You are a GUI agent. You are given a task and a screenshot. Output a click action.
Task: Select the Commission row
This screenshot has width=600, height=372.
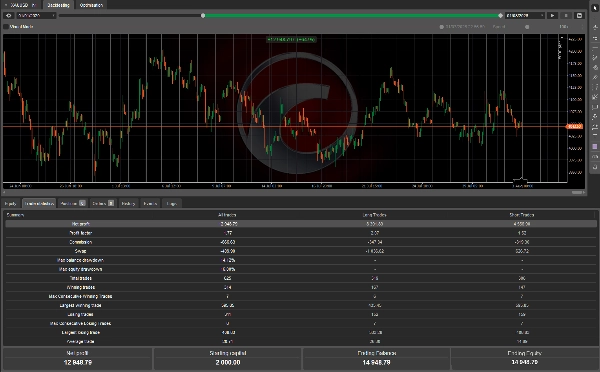(x=301, y=242)
